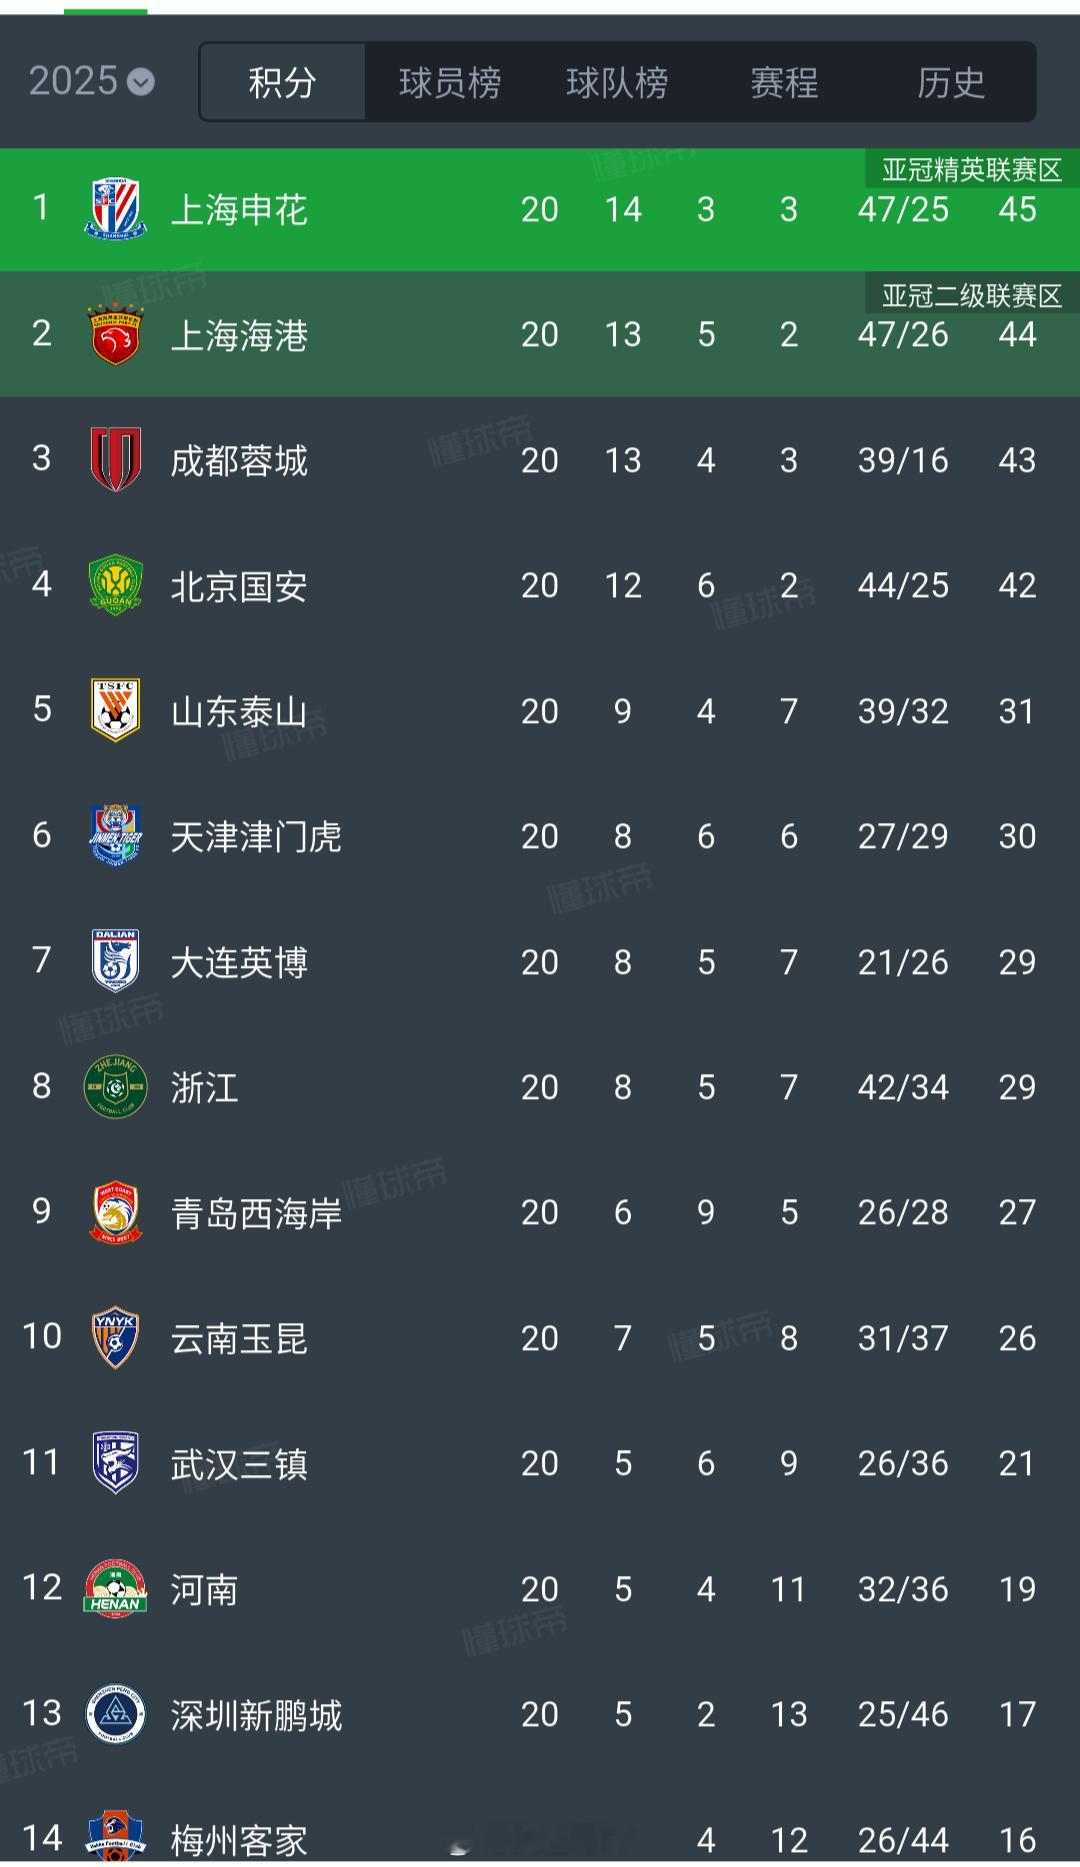Tap the 亚冠精英联赛区 label
This screenshot has width=1080, height=1867.
click(971, 170)
